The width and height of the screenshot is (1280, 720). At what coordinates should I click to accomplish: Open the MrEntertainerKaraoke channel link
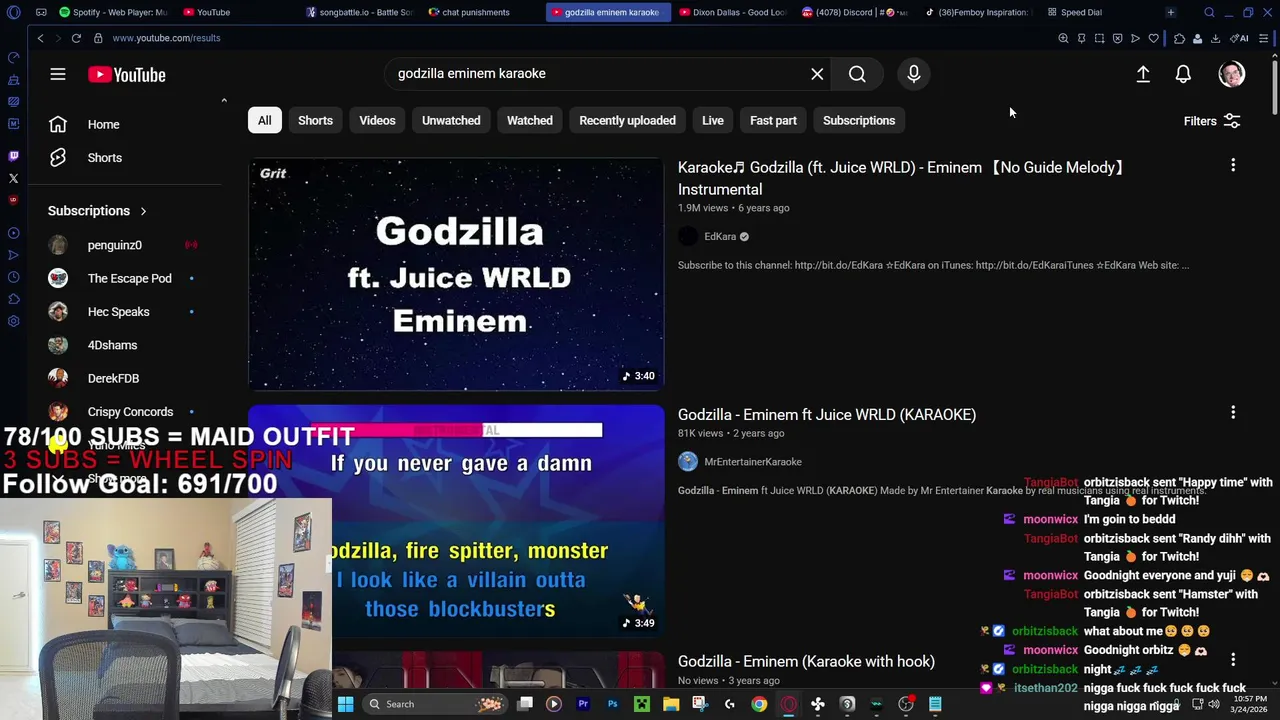point(753,462)
